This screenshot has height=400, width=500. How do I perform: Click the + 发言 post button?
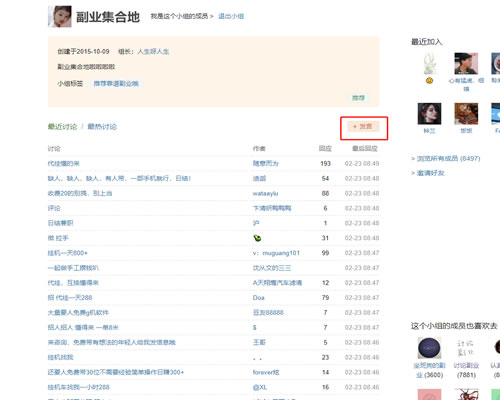tap(363, 126)
